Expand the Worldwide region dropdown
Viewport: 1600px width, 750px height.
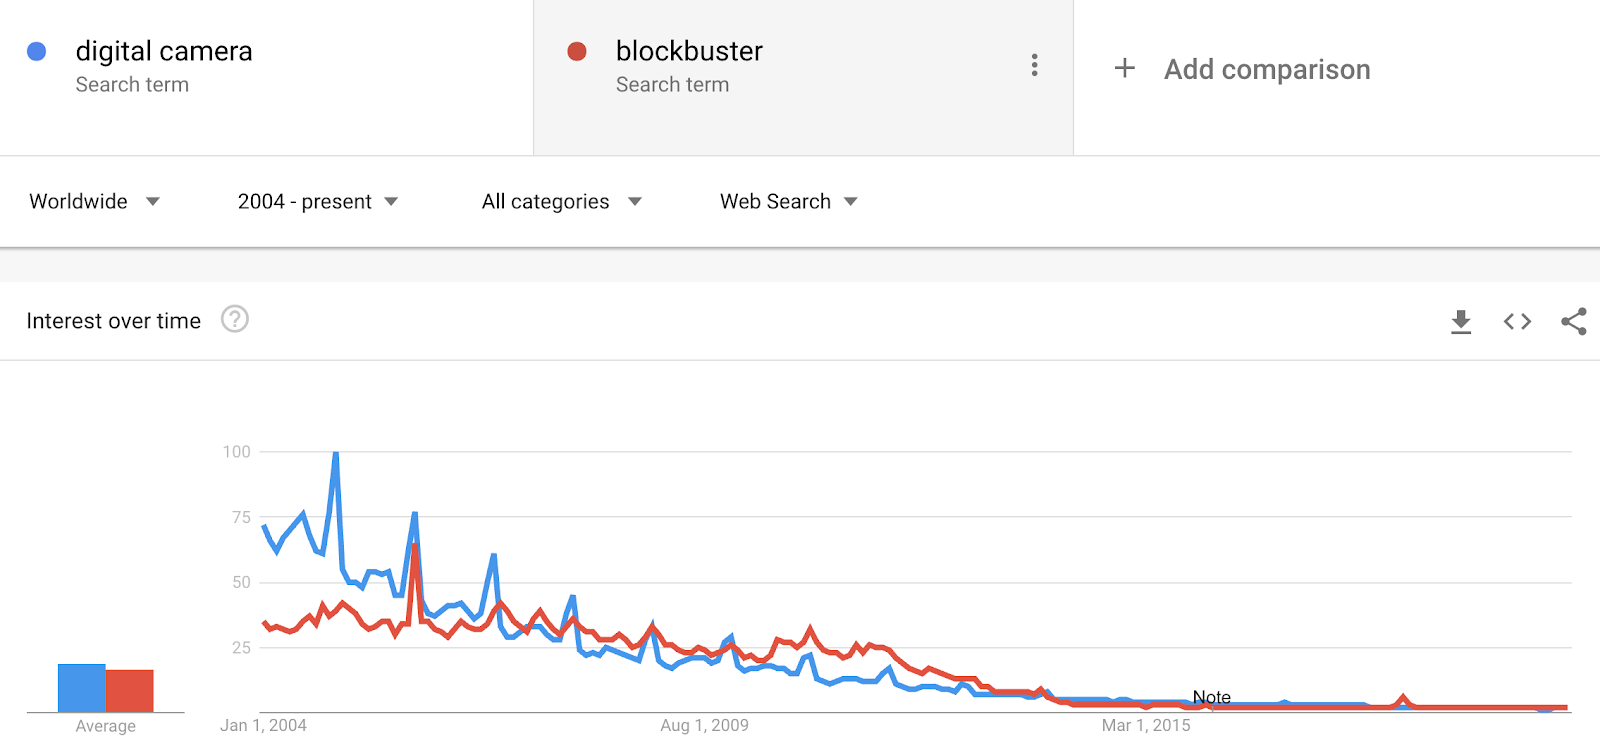(x=95, y=201)
